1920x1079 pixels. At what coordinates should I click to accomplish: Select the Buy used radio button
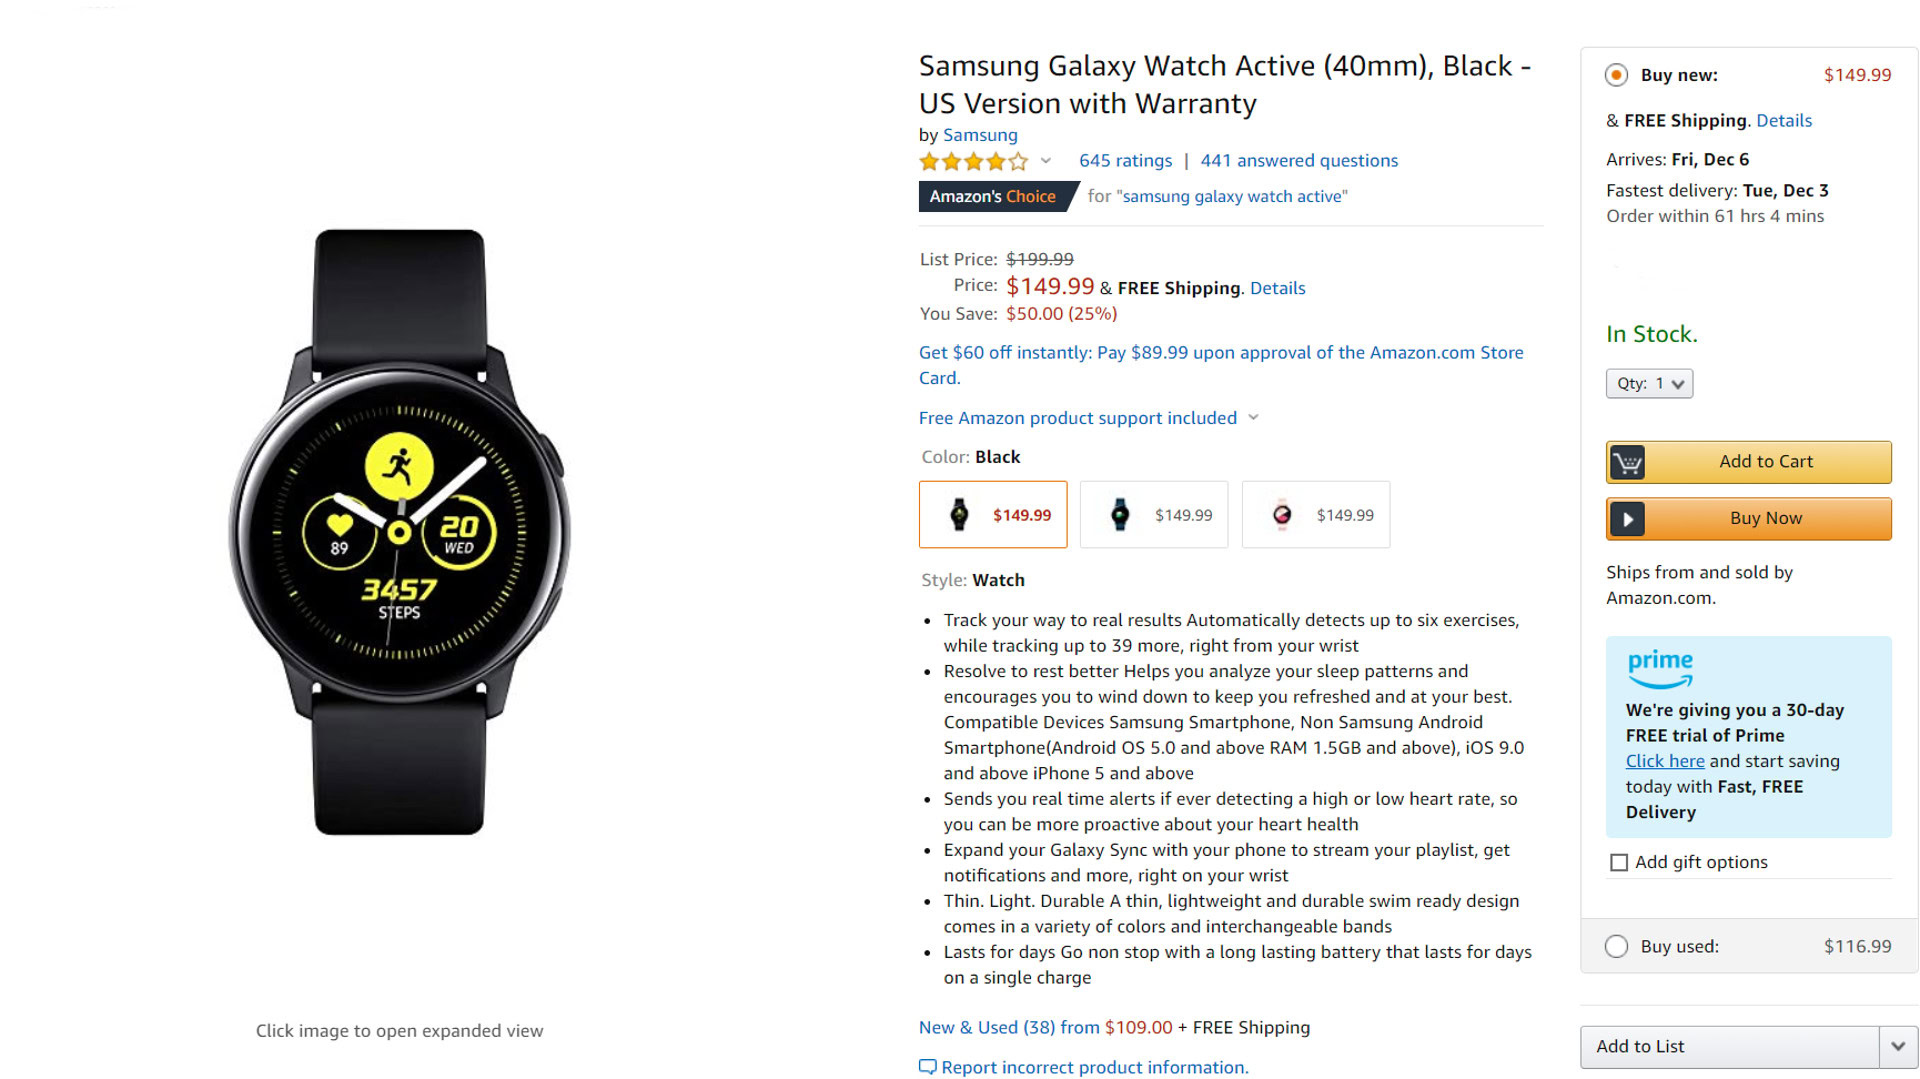(x=1616, y=946)
